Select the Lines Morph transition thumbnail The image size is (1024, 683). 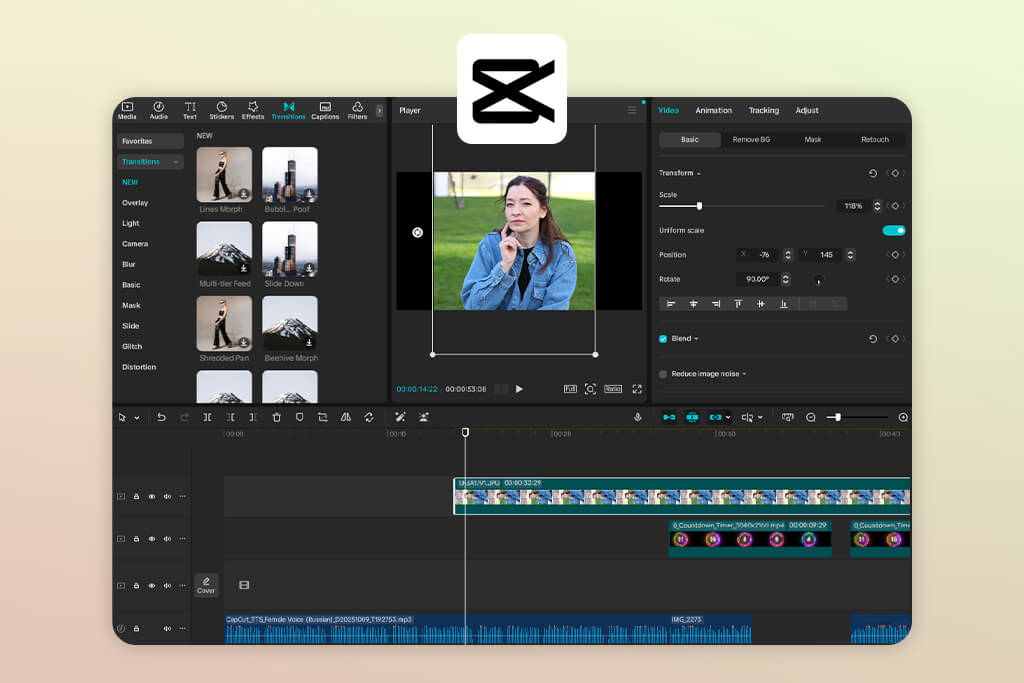(224, 174)
